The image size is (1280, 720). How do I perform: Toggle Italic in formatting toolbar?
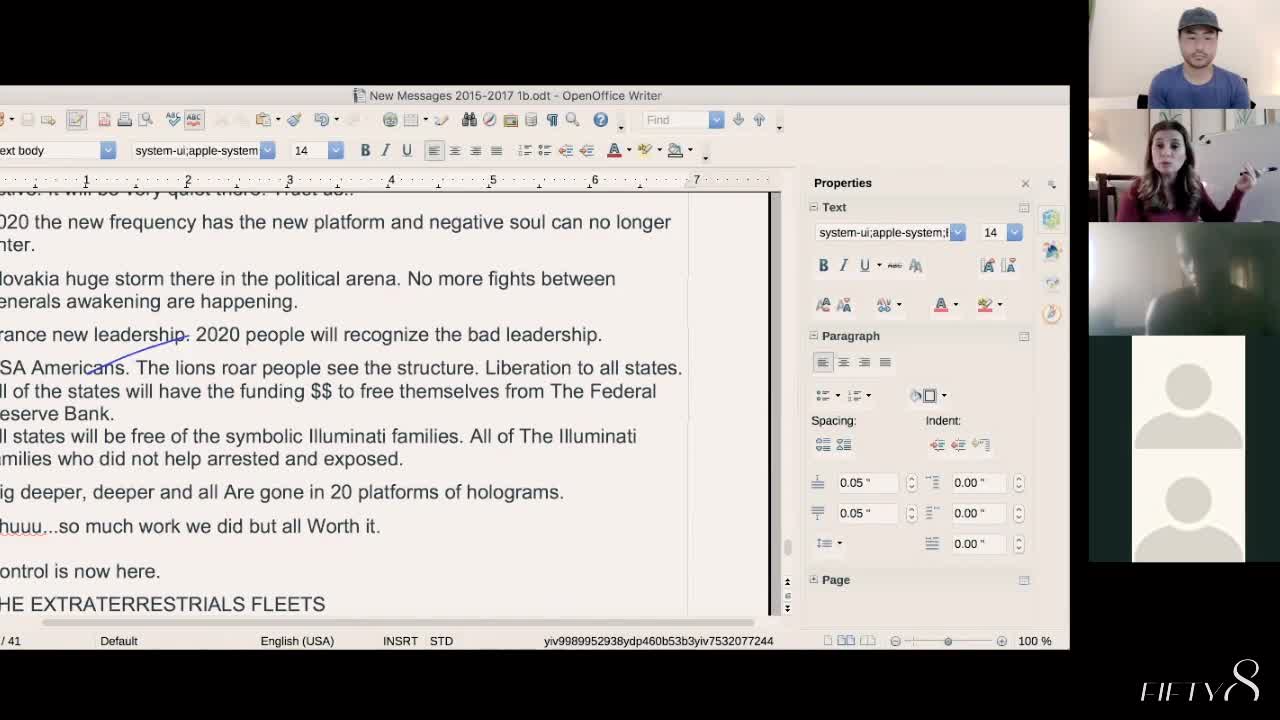385,150
